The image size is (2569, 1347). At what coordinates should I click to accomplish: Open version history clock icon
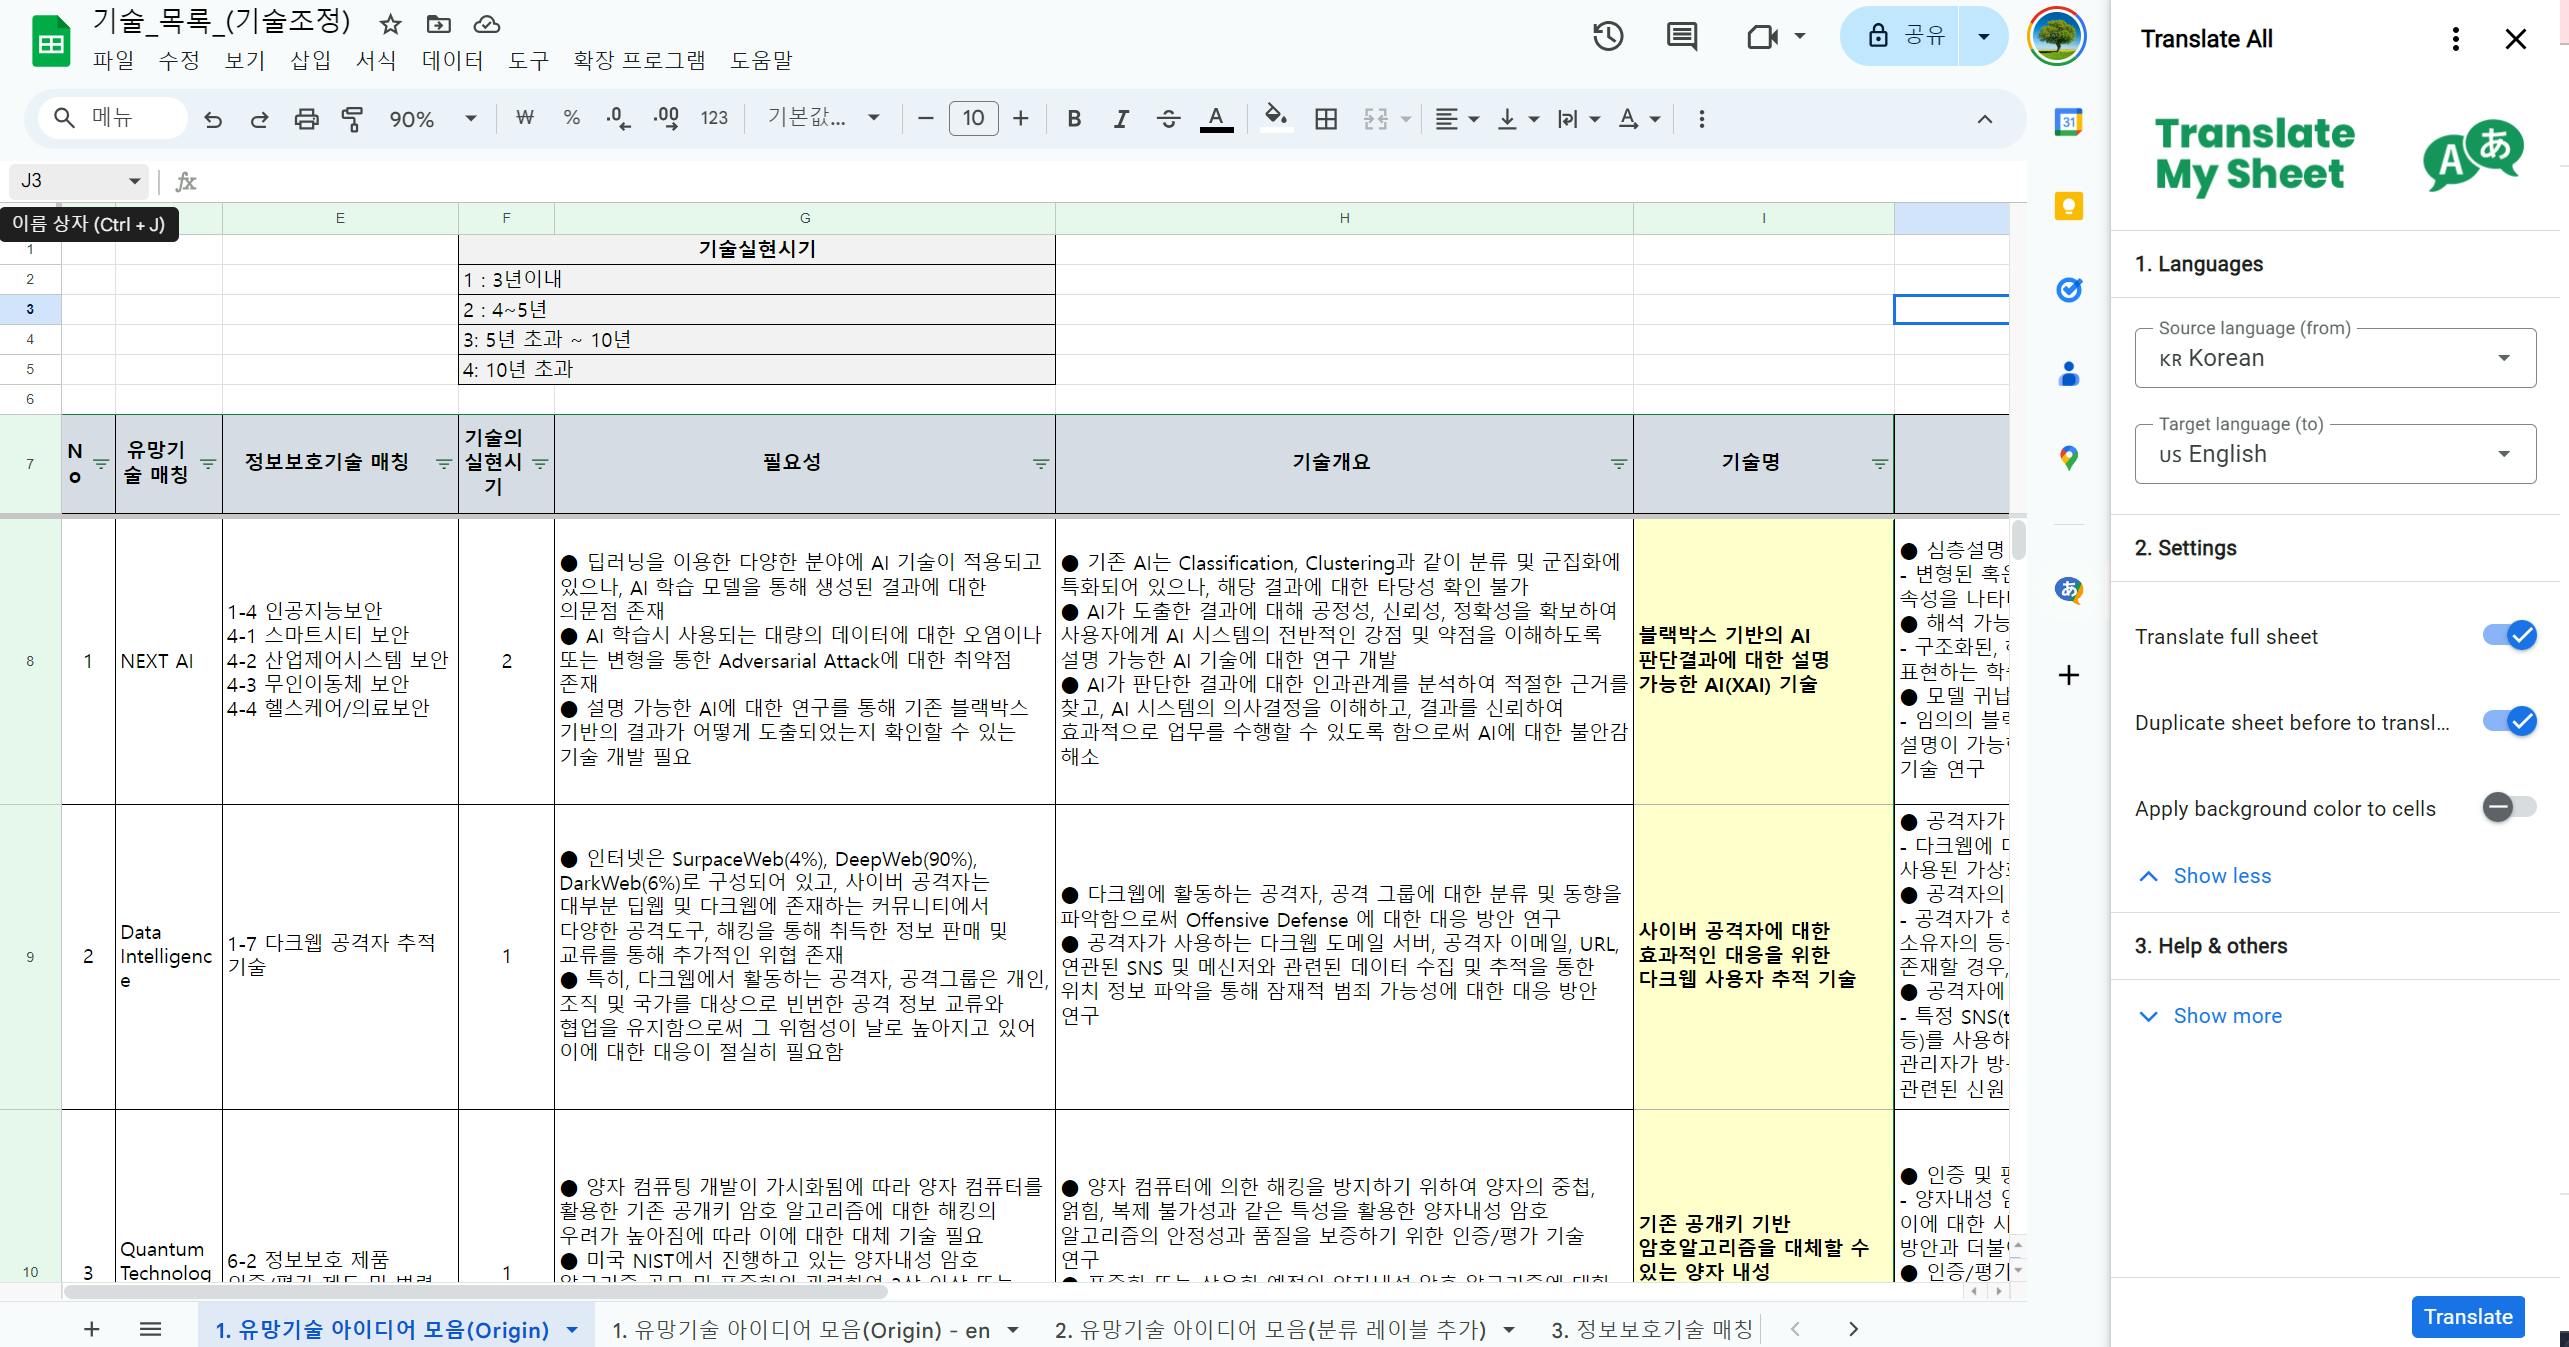pos(1607,37)
